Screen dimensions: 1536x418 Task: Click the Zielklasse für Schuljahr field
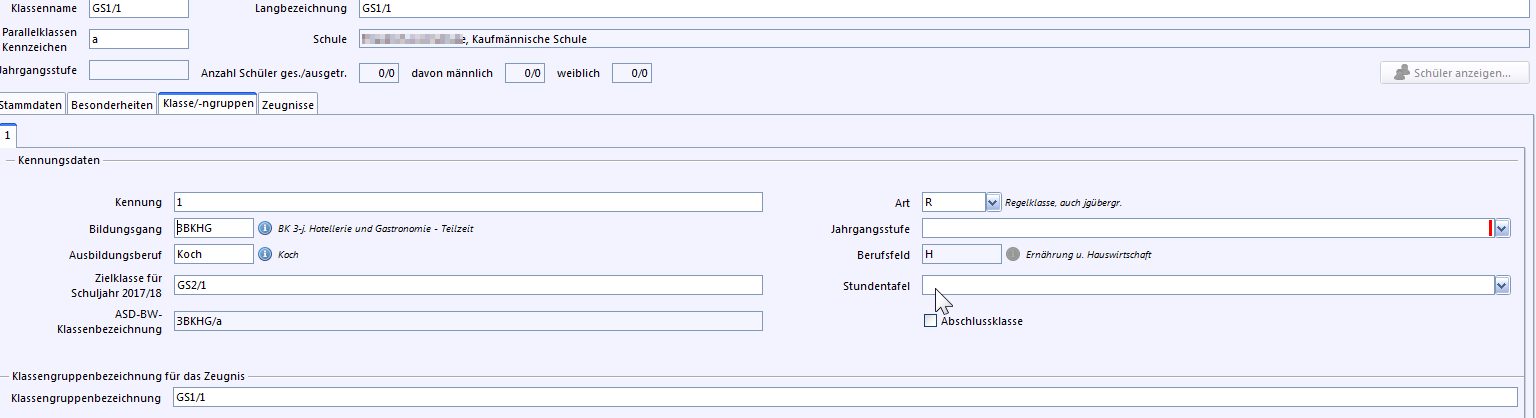pos(467,286)
